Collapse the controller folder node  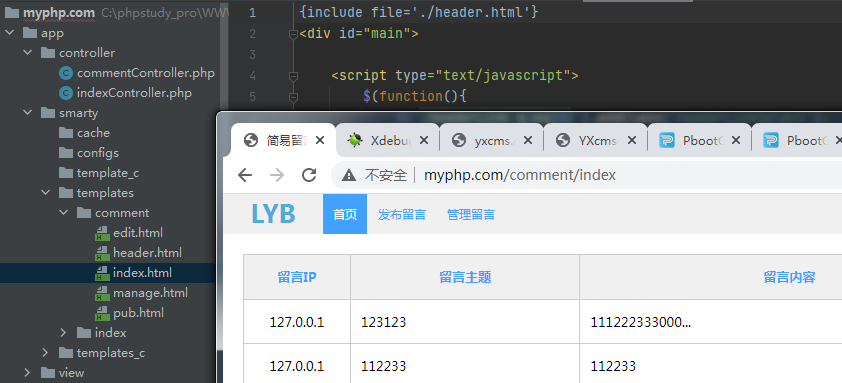27,53
